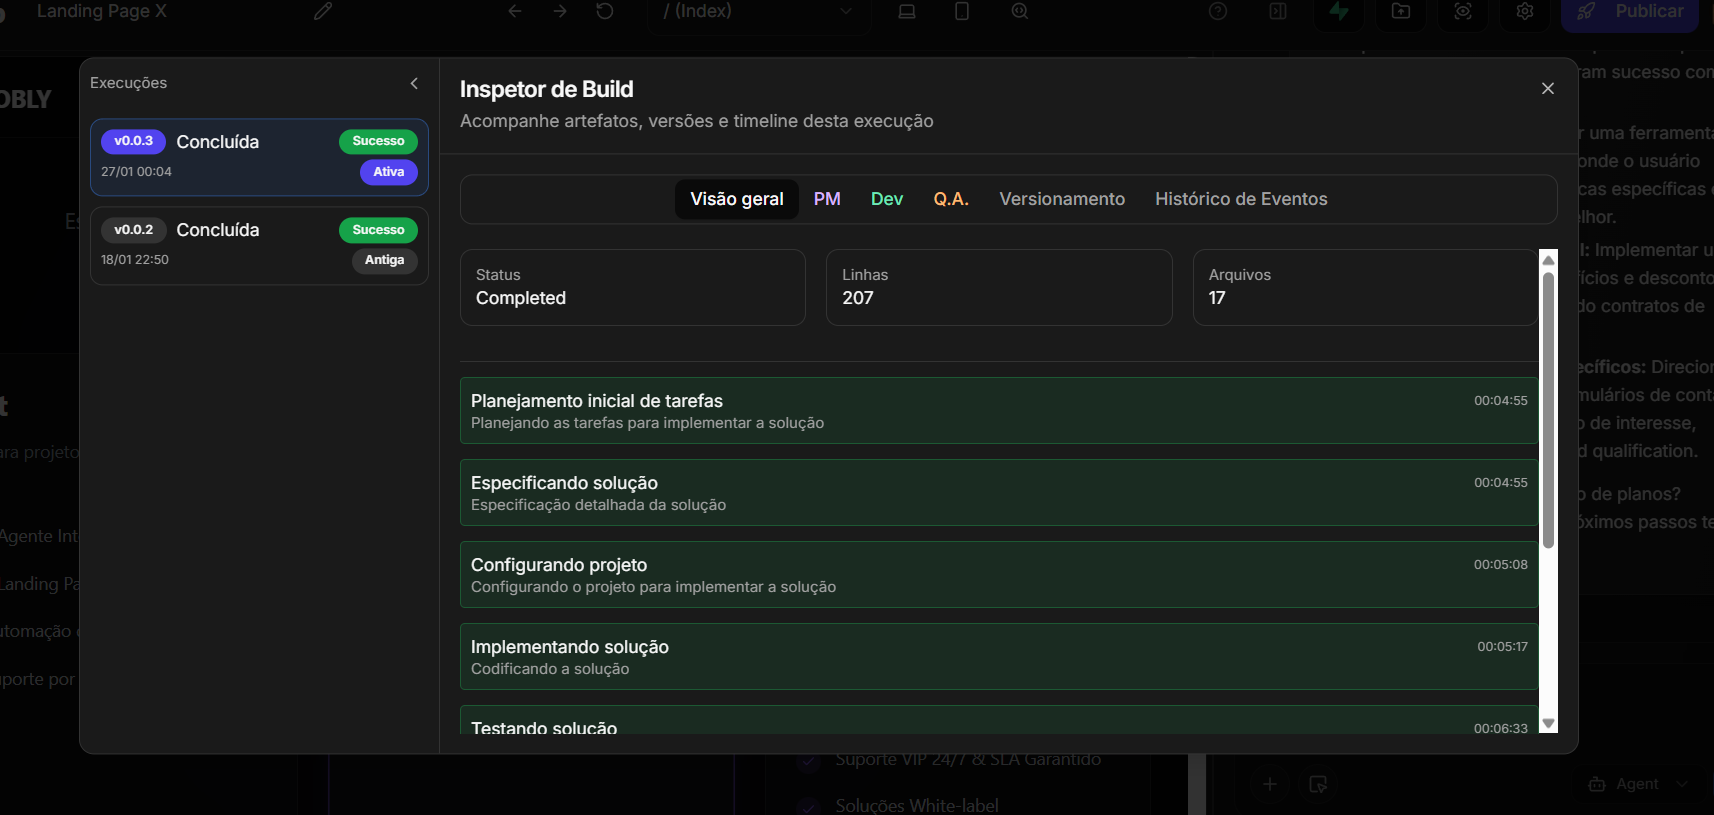Select the Versionamento tab
The height and width of the screenshot is (815, 1714).
[1061, 199]
